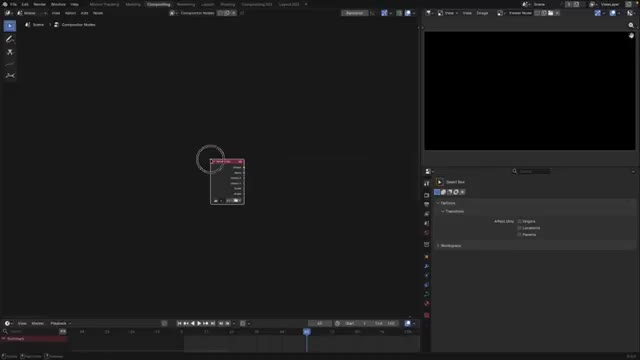Screen dimensions: 640x360
Task: Click the extend selection mode icon
Action: pos(443,192)
